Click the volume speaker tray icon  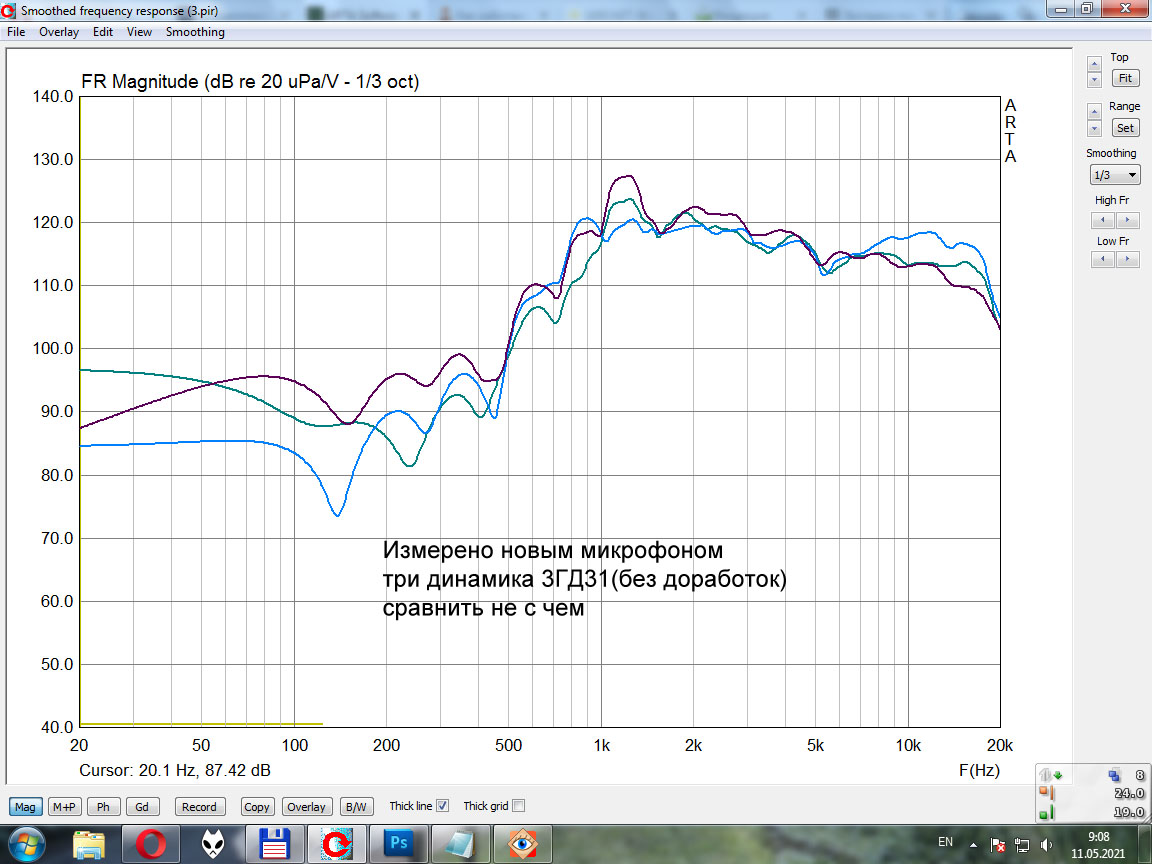click(1046, 845)
